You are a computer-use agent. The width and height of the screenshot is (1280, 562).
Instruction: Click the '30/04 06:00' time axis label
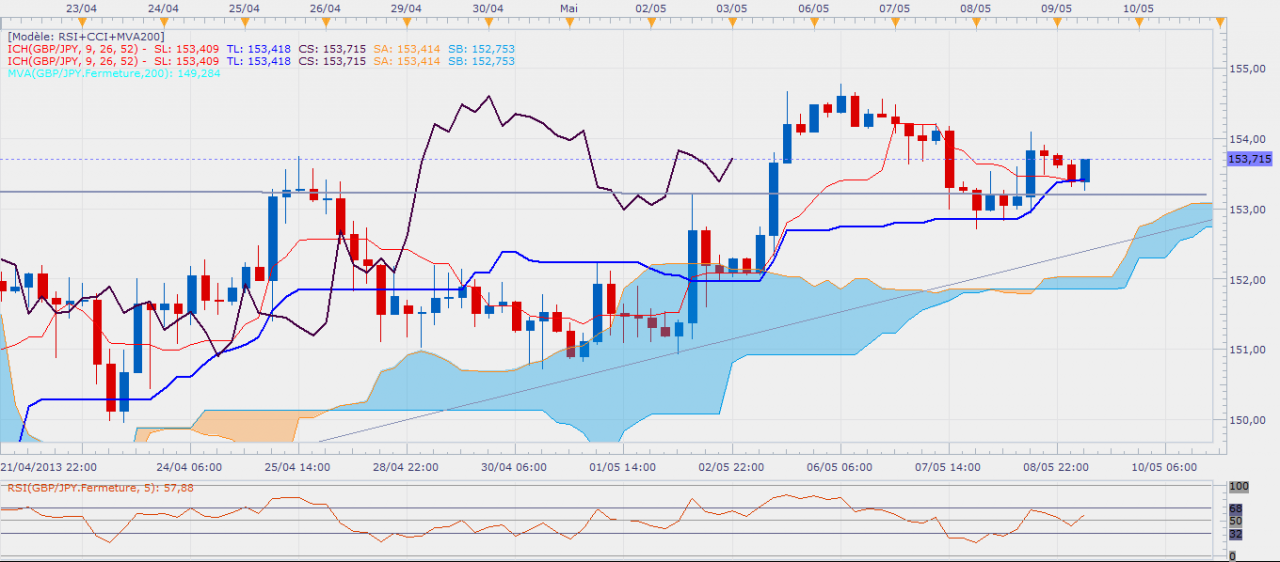click(514, 466)
